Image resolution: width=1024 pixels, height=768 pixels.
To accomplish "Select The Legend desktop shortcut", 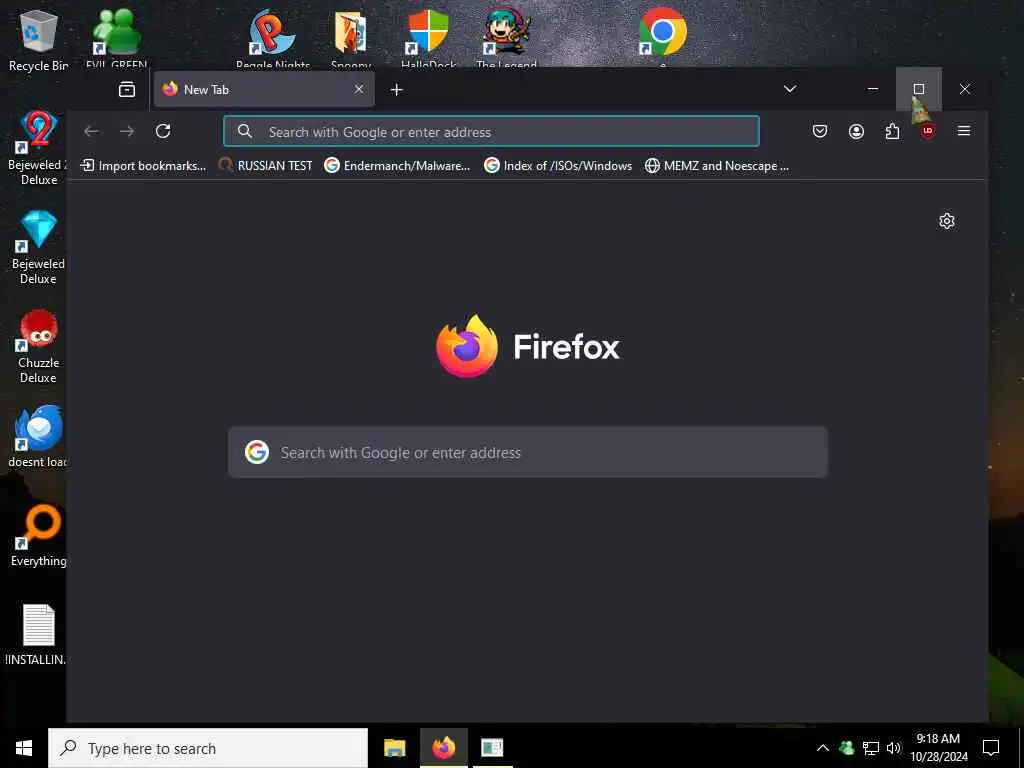I will (x=507, y=39).
